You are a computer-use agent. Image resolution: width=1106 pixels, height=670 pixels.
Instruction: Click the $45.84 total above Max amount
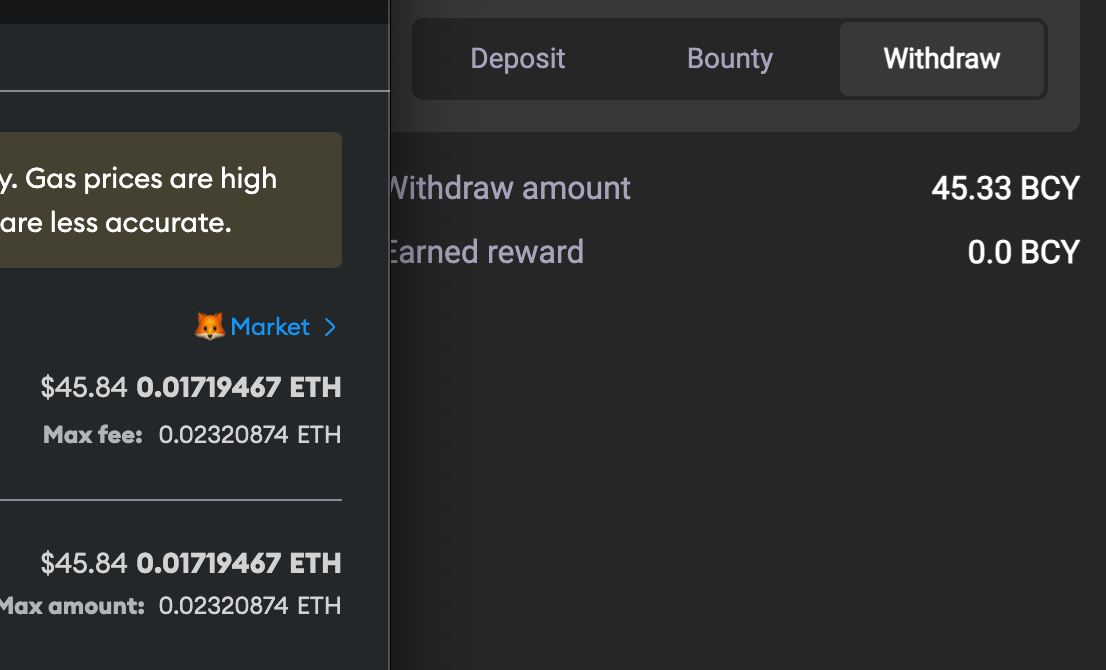83,564
